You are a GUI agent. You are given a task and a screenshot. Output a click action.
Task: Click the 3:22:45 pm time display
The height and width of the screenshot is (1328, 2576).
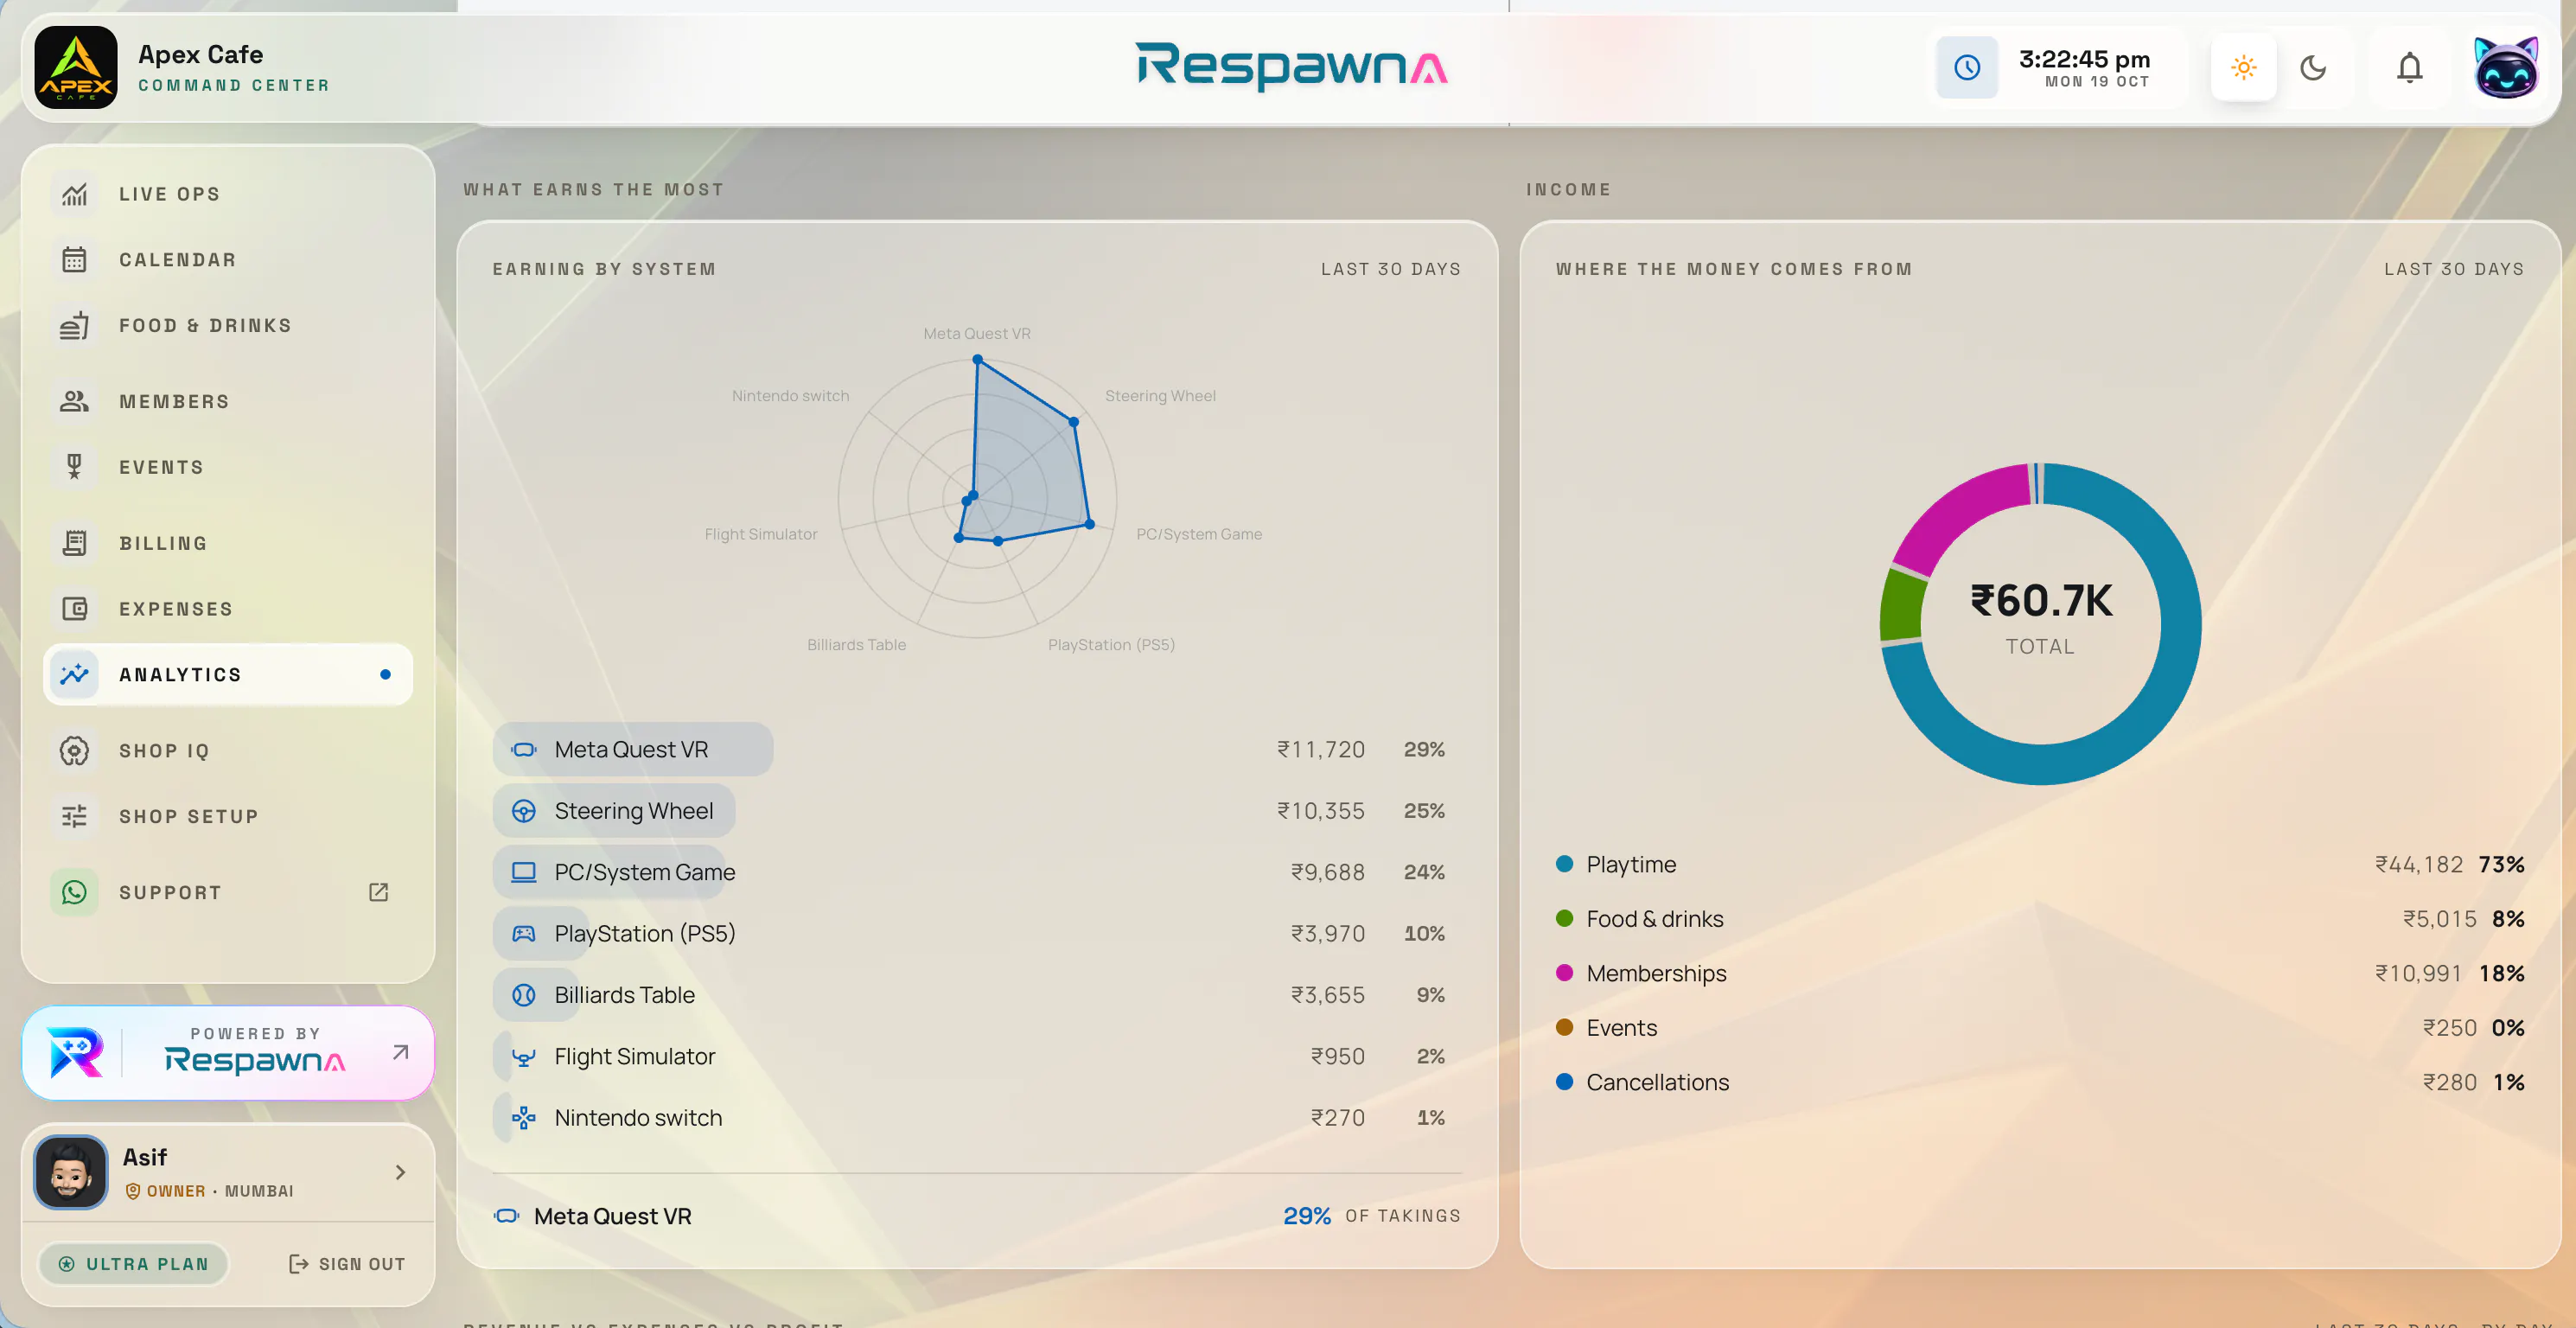point(2084,59)
